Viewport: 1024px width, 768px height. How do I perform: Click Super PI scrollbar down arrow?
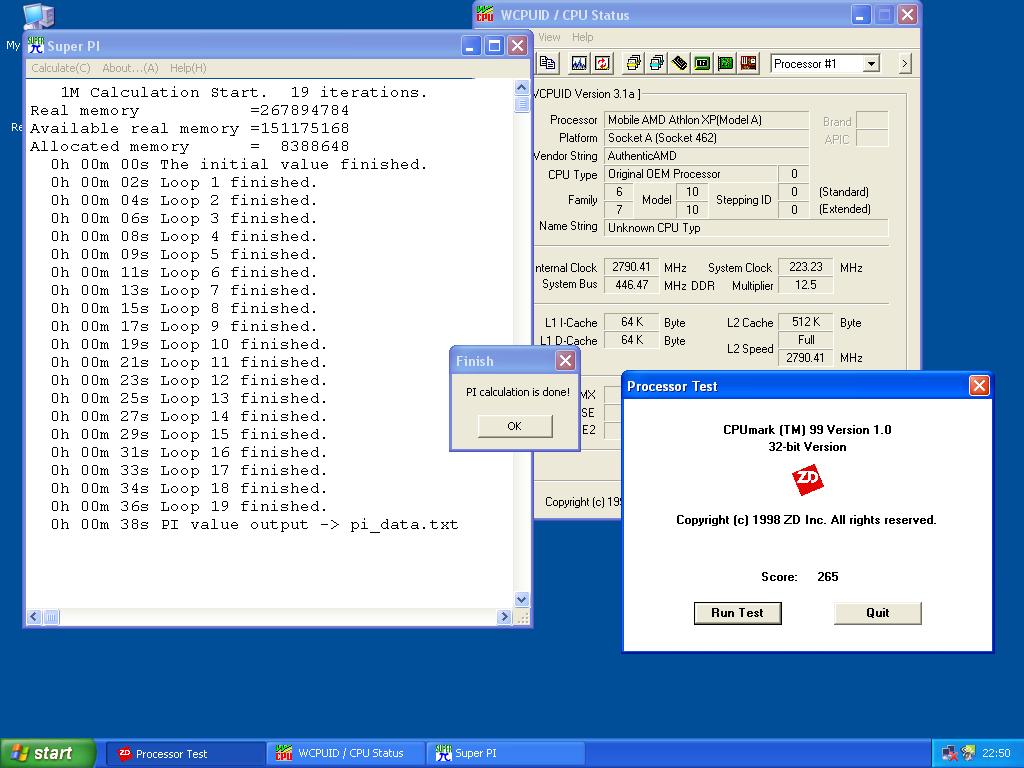coord(521,599)
